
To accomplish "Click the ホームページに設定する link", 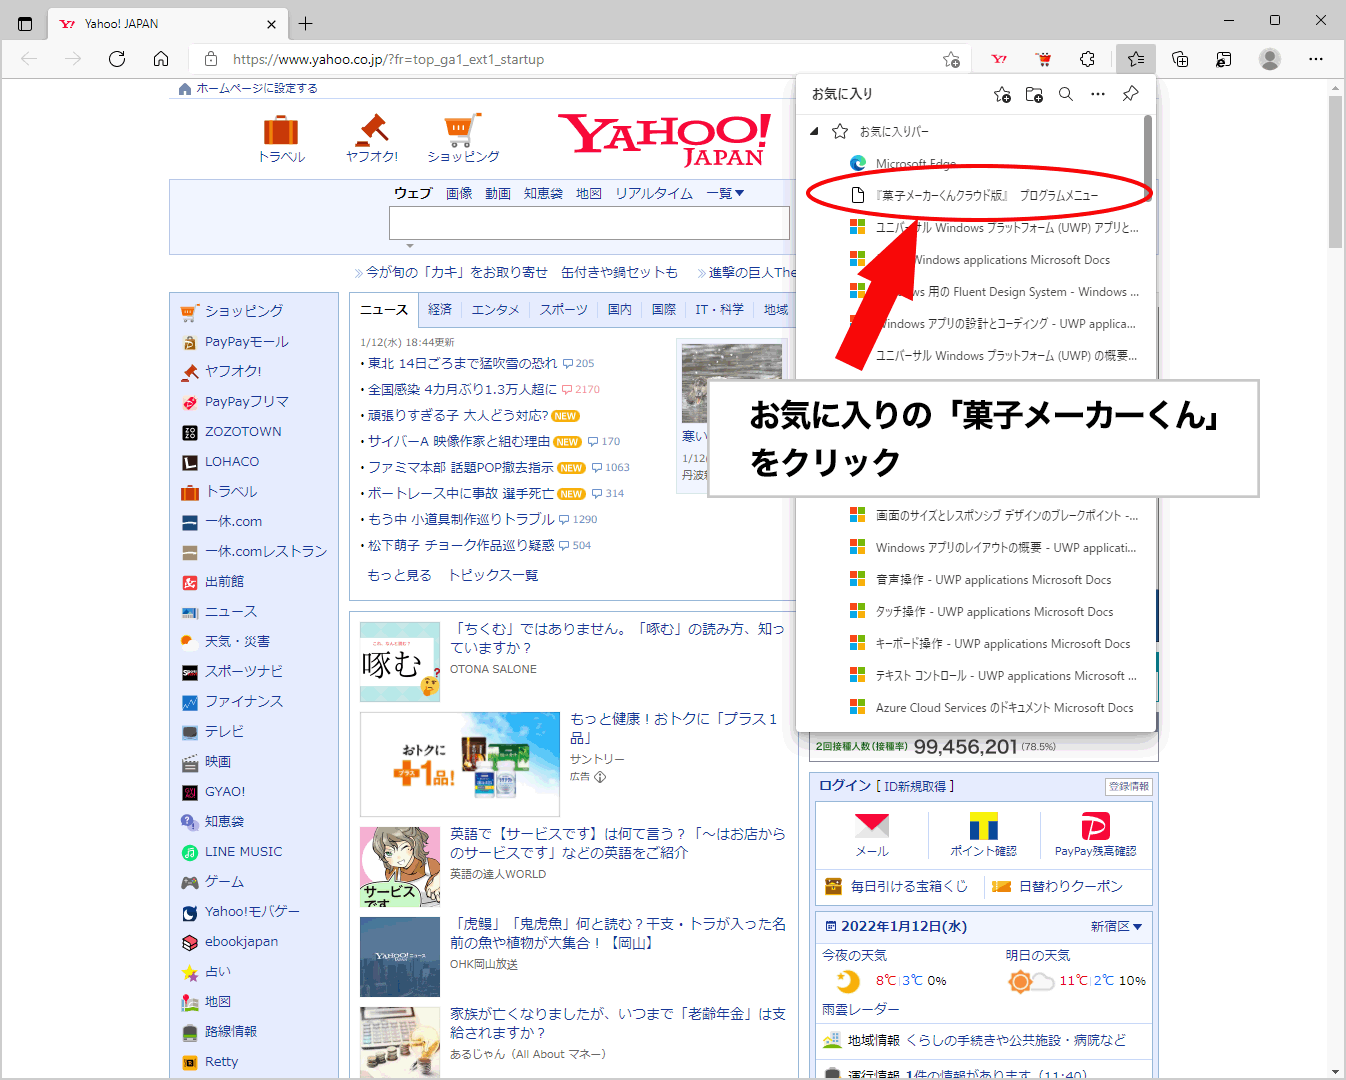I will (x=257, y=88).
